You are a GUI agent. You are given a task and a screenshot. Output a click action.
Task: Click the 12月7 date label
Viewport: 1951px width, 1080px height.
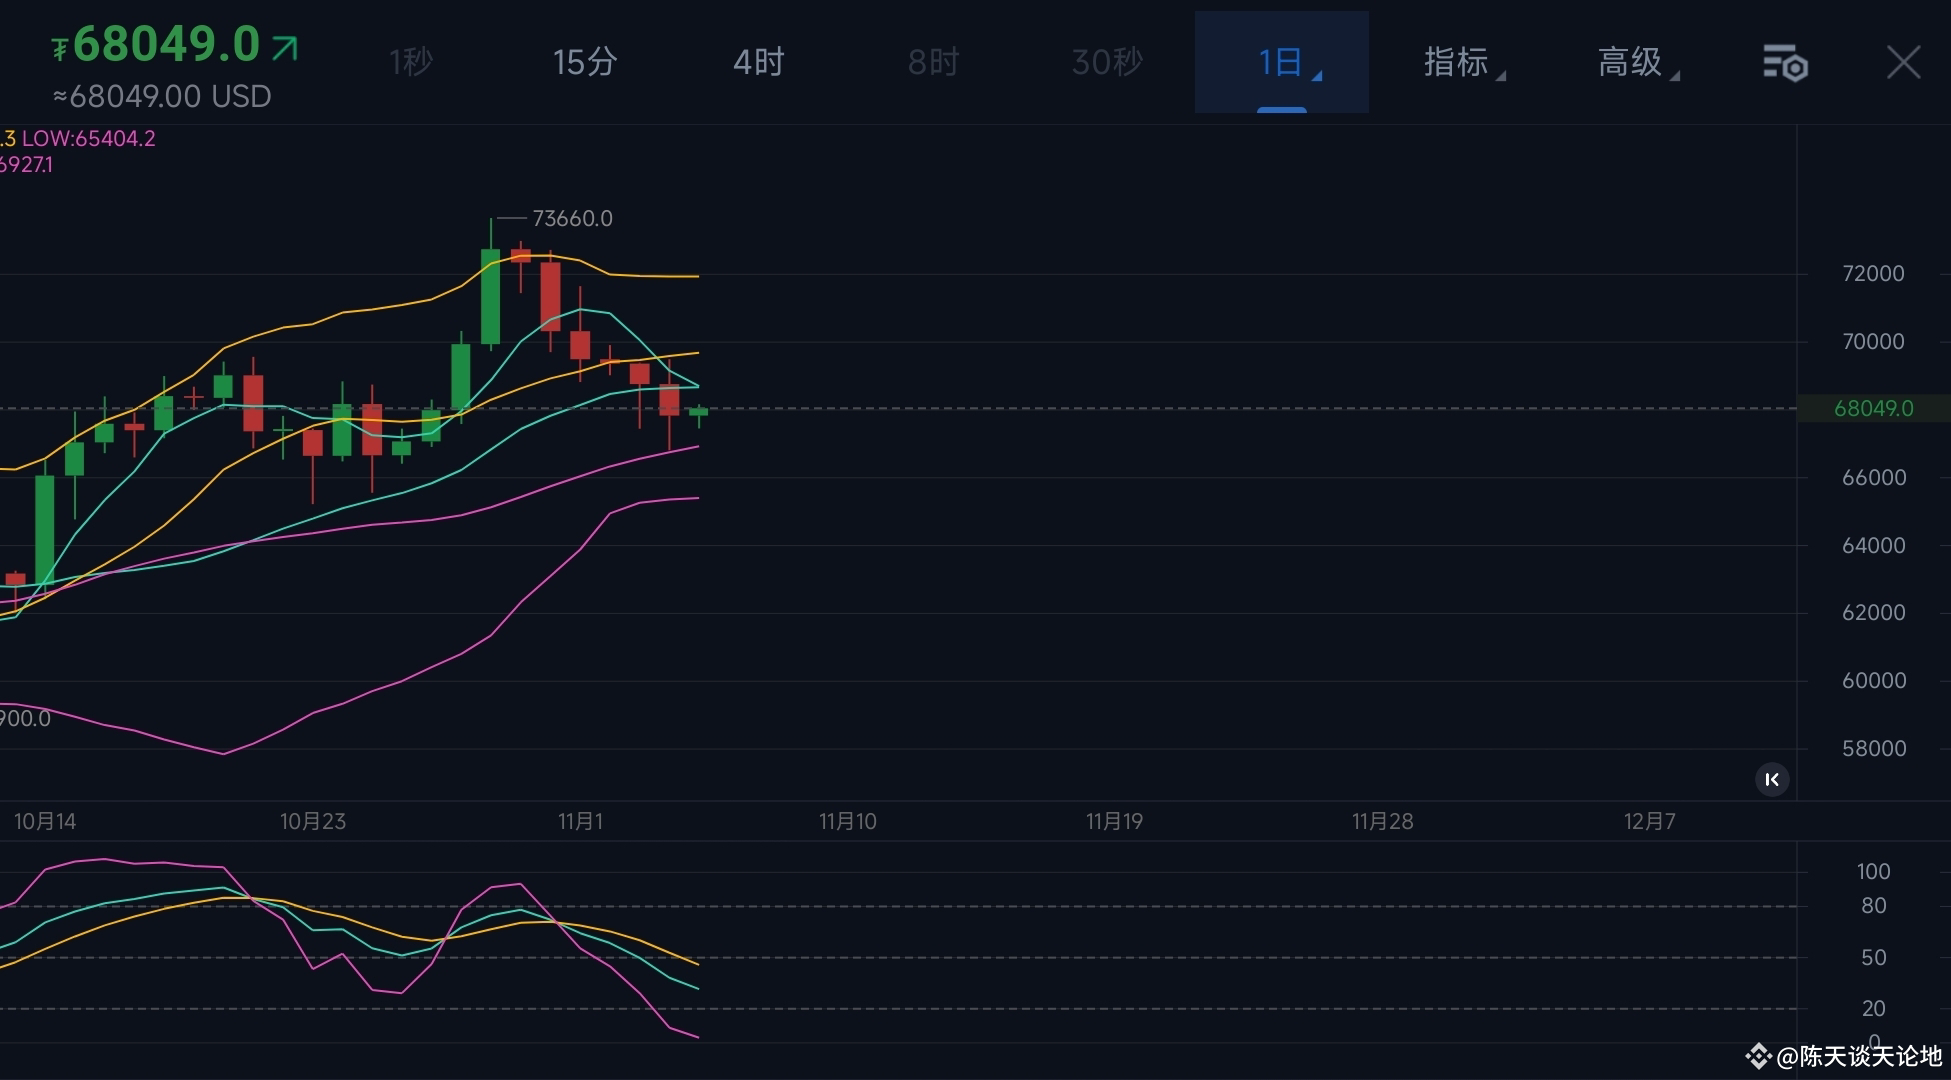pos(1650,822)
